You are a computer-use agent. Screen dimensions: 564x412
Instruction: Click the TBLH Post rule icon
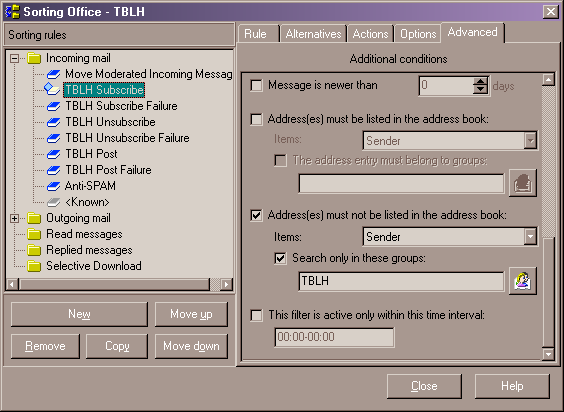point(54,154)
